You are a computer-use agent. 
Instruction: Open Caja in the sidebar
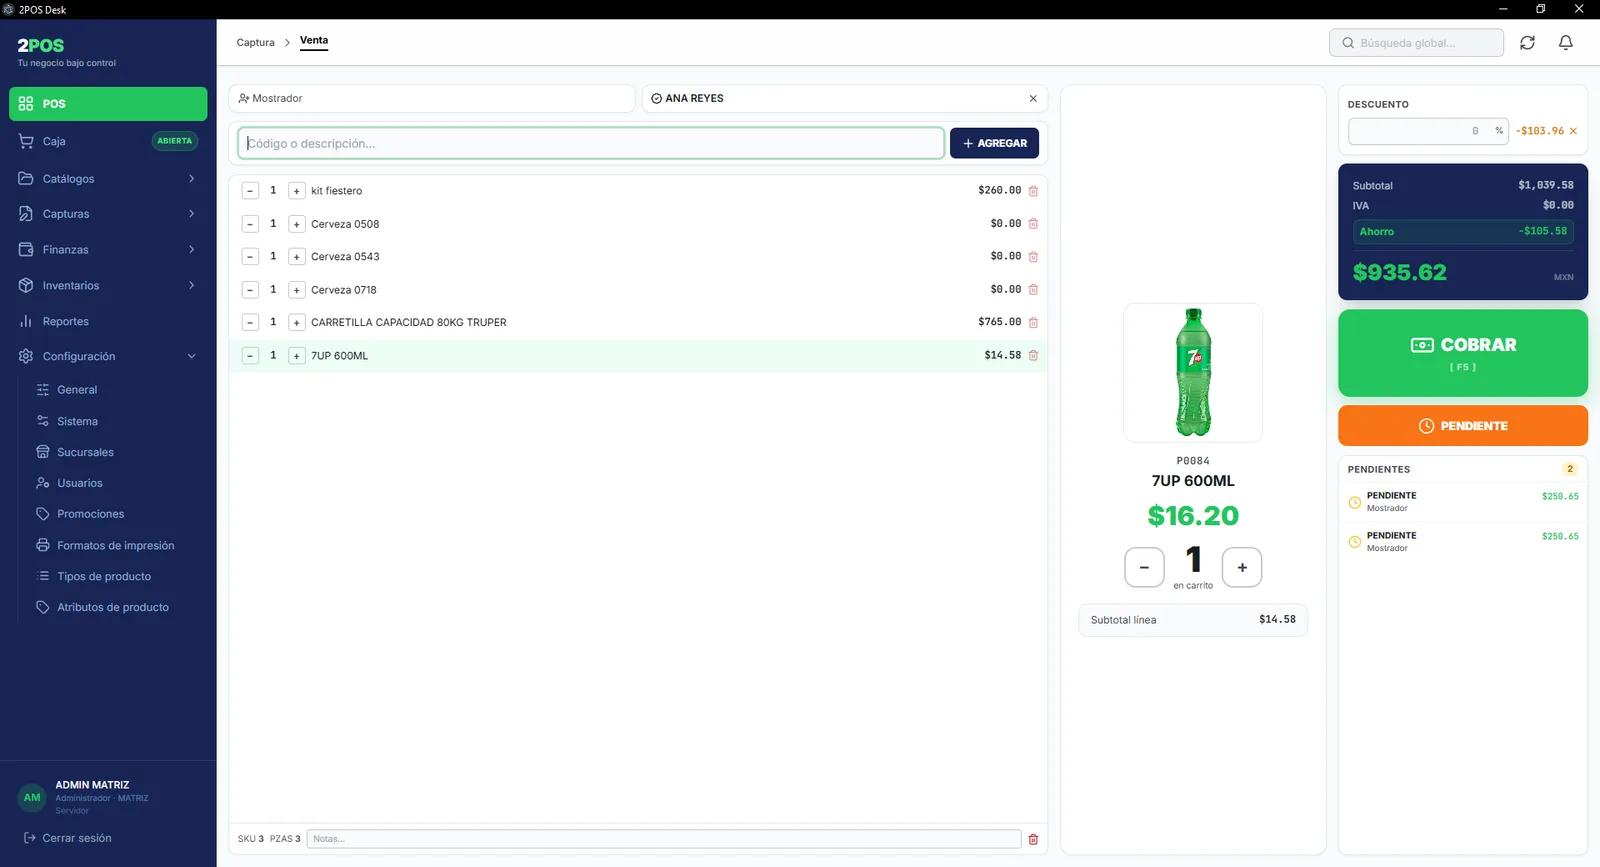point(108,141)
